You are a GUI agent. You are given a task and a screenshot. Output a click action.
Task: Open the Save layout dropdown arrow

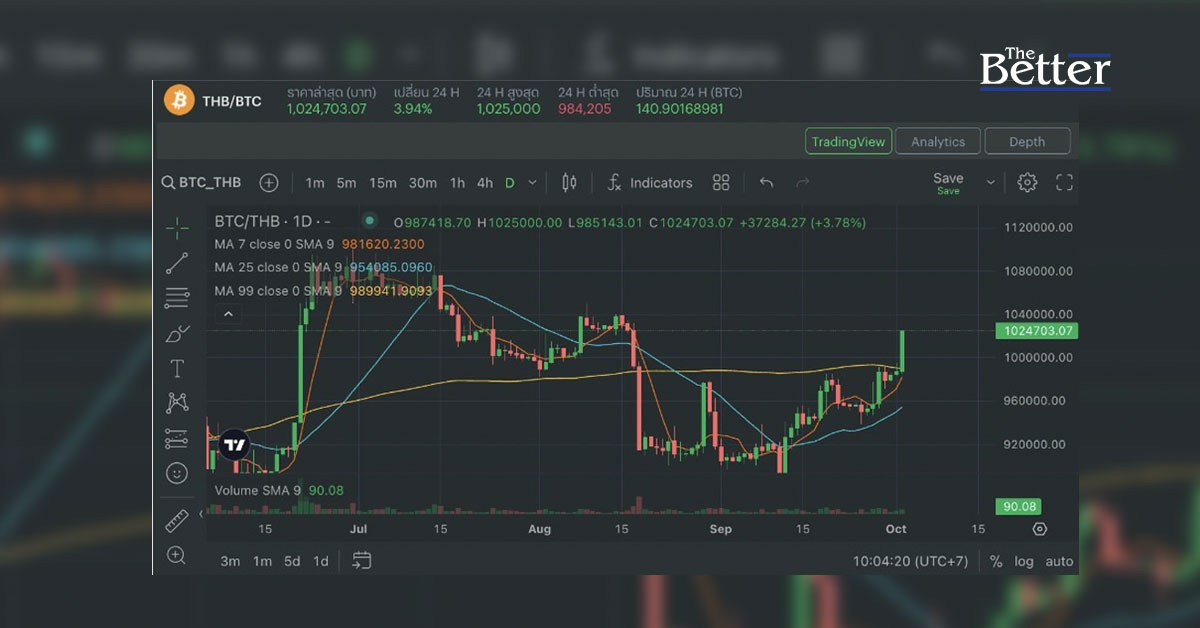click(x=991, y=183)
